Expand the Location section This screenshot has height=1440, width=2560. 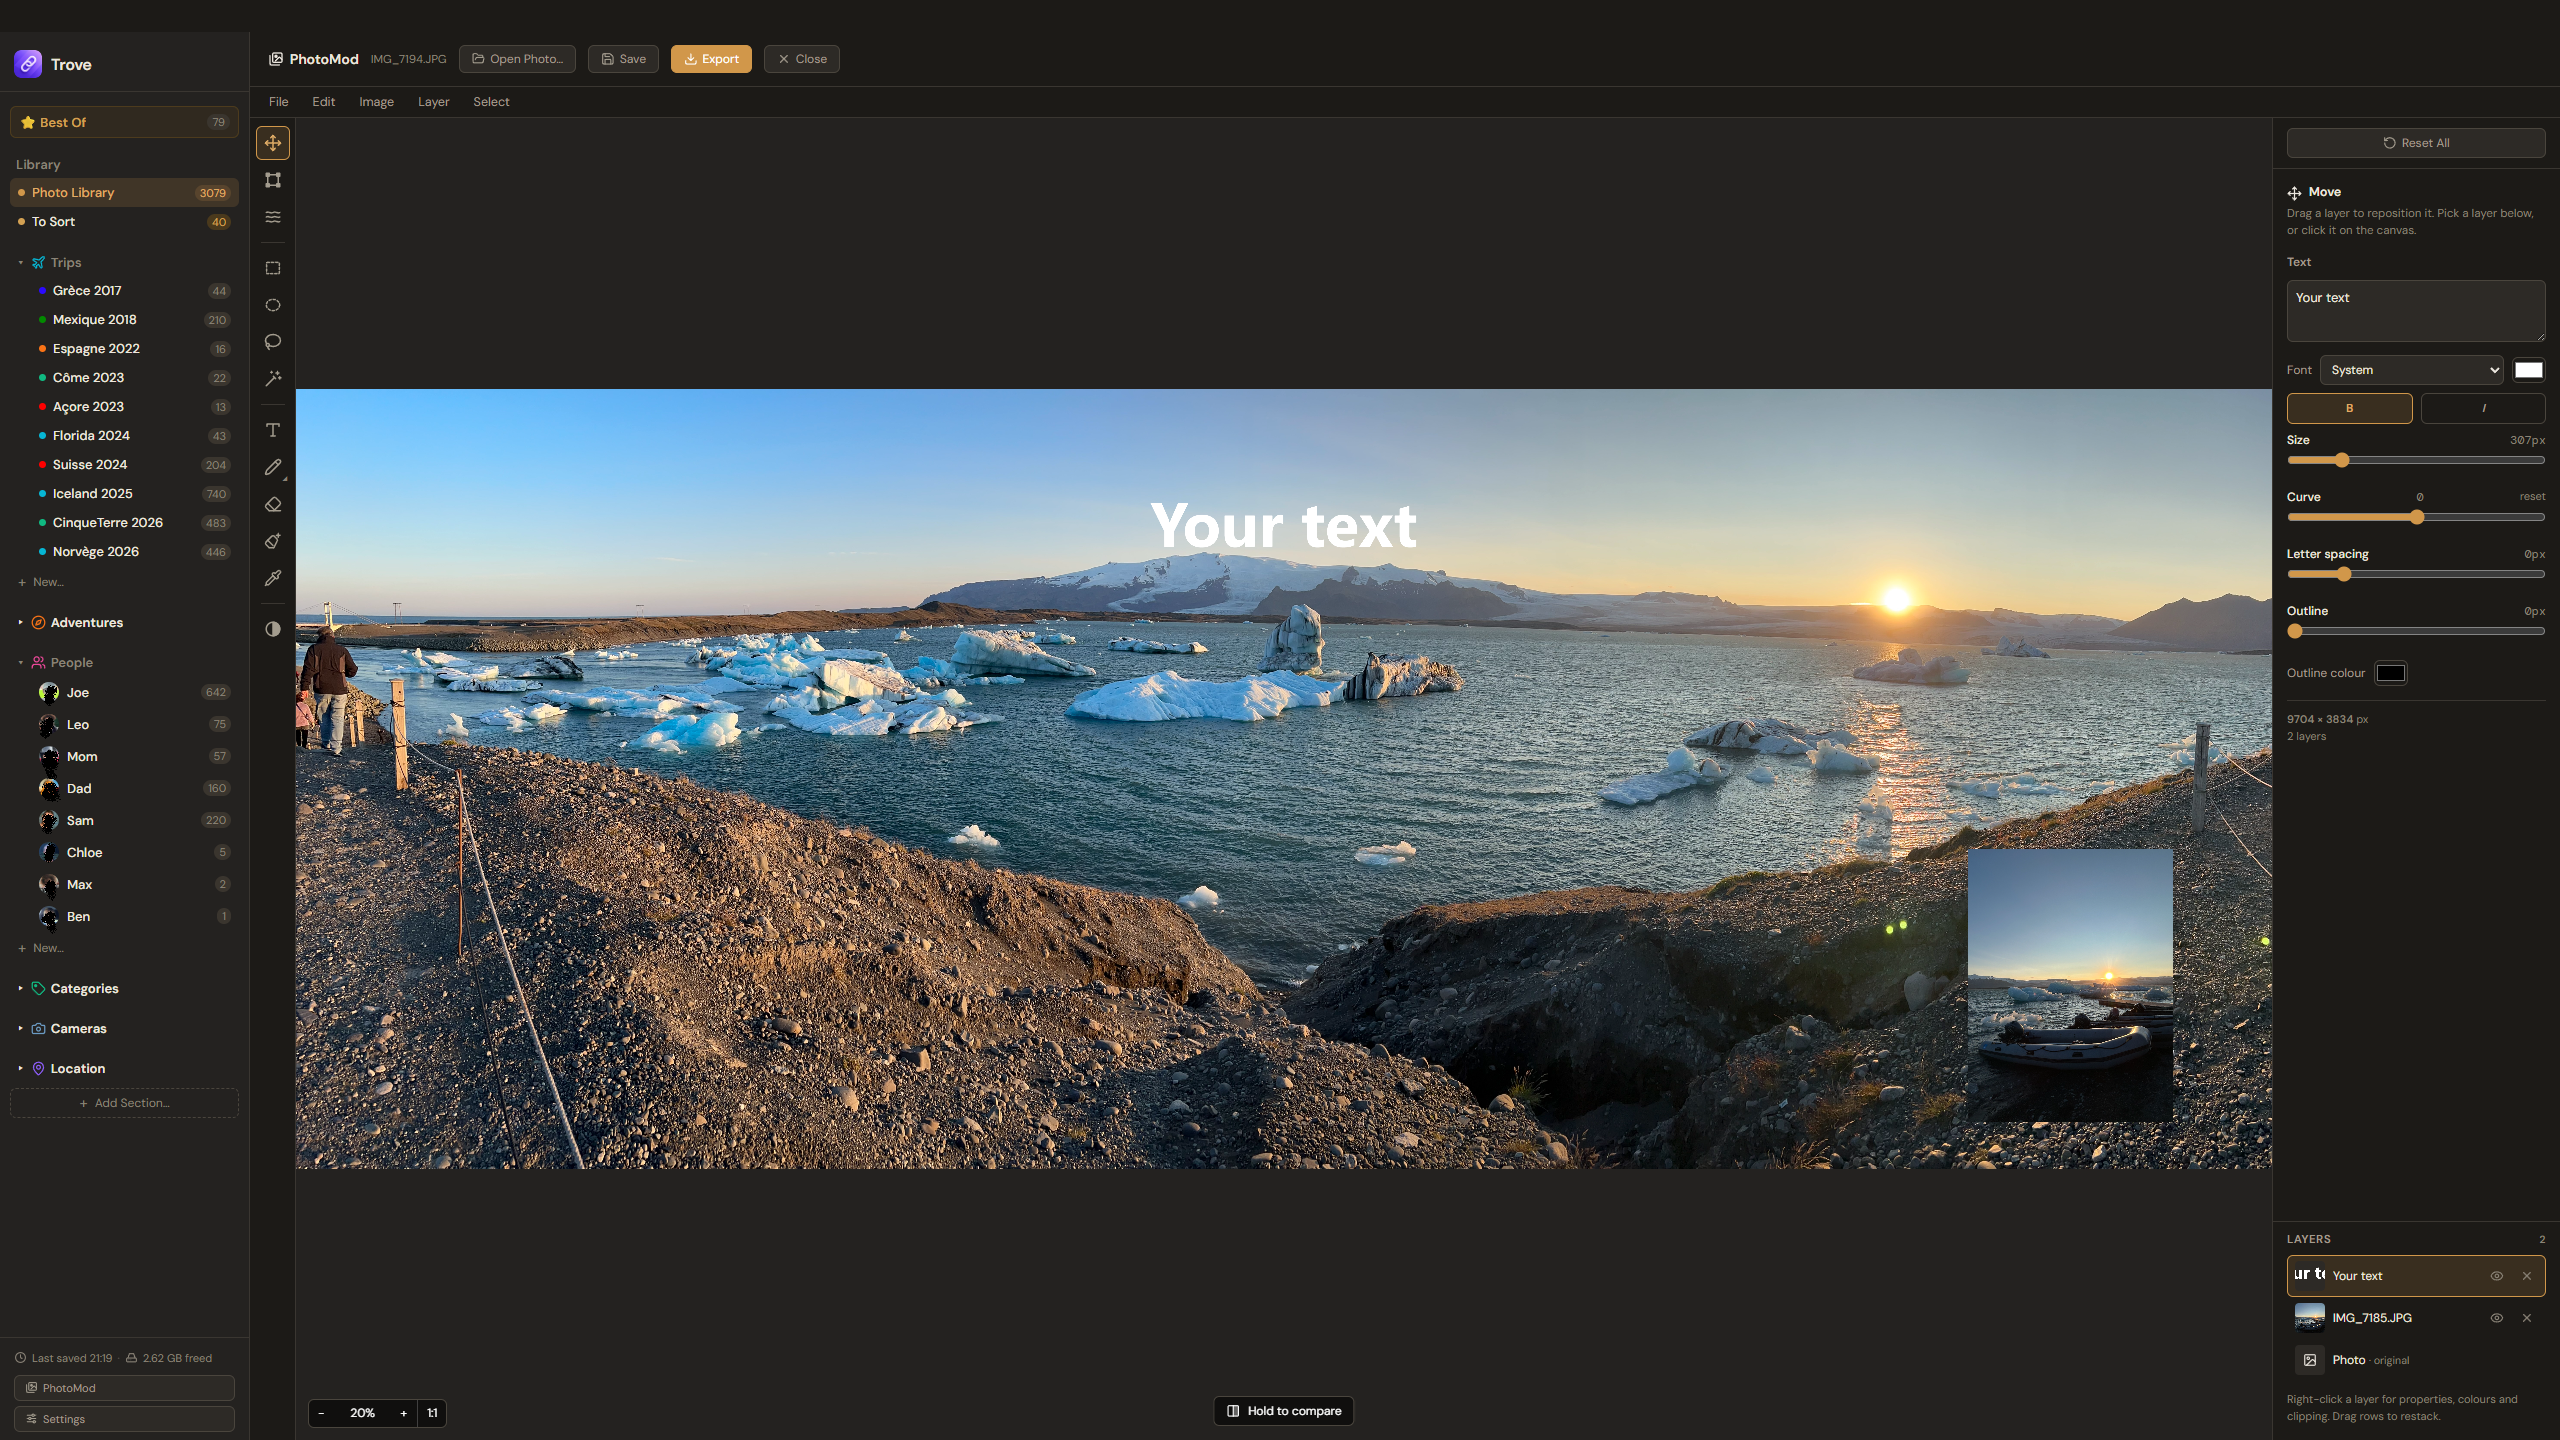pos(20,1069)
